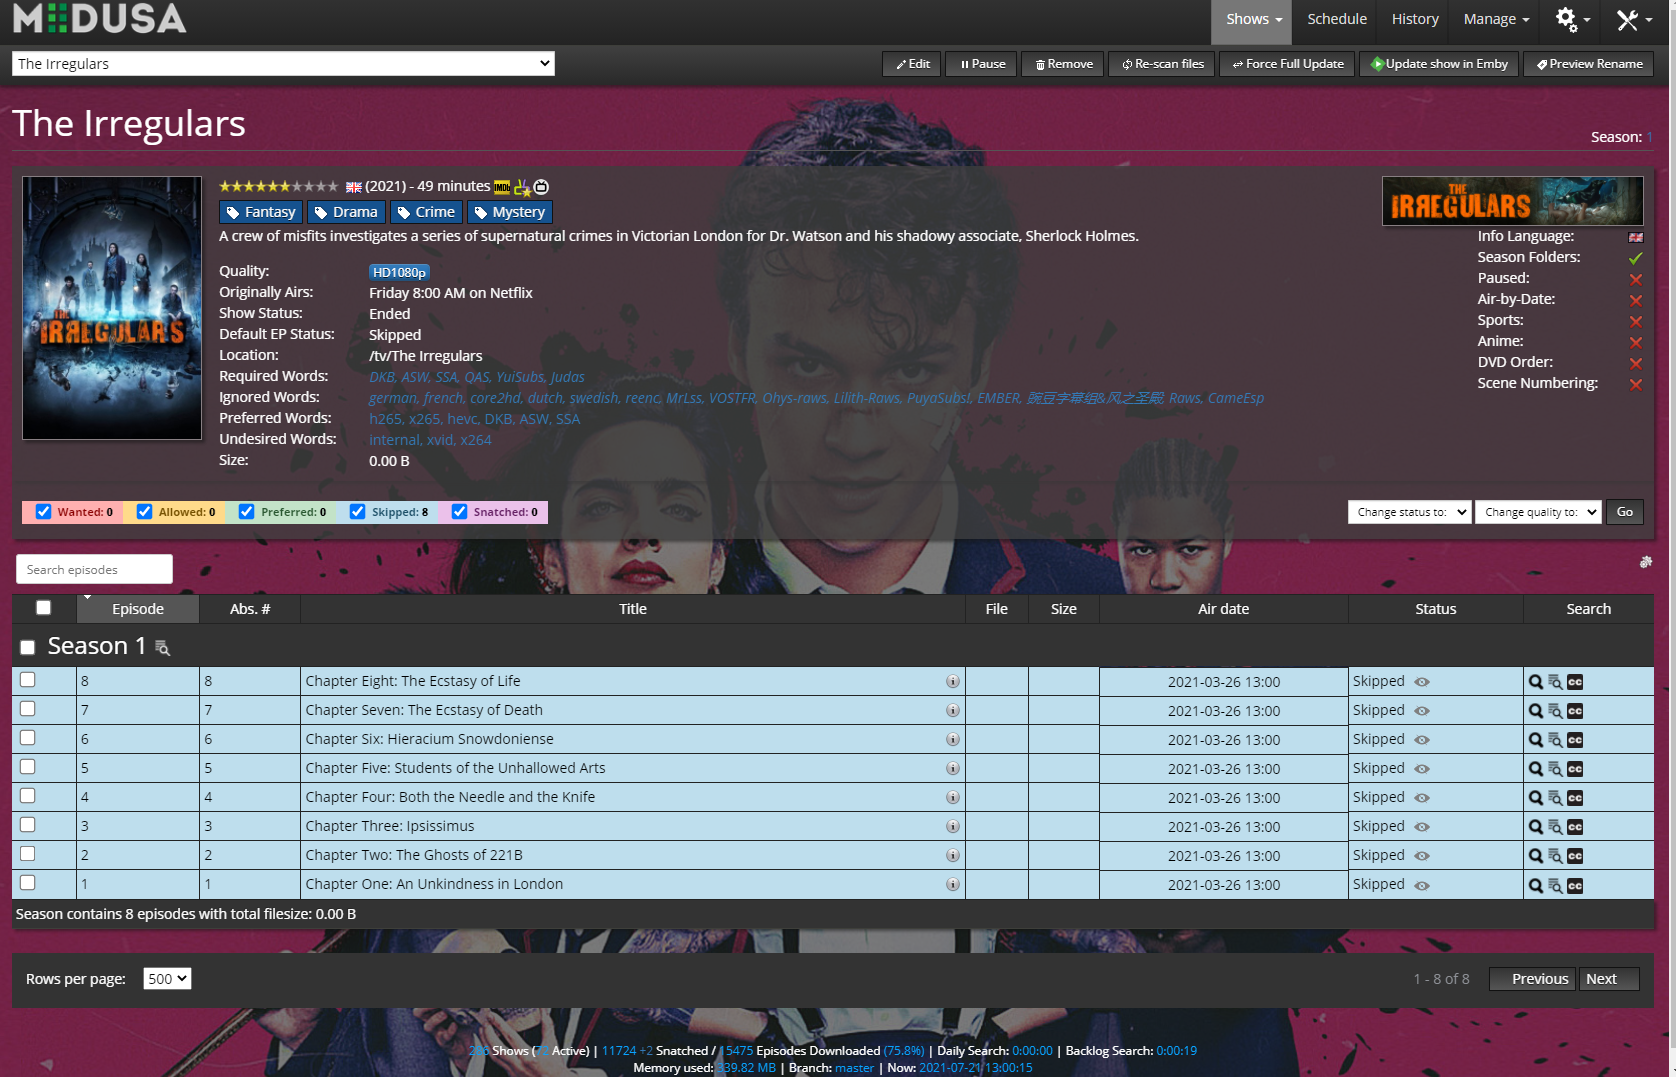This screenshot has width=1676, height=1077.
Task: Click the Preview Rename button
Action: (x=1587, y=63)
